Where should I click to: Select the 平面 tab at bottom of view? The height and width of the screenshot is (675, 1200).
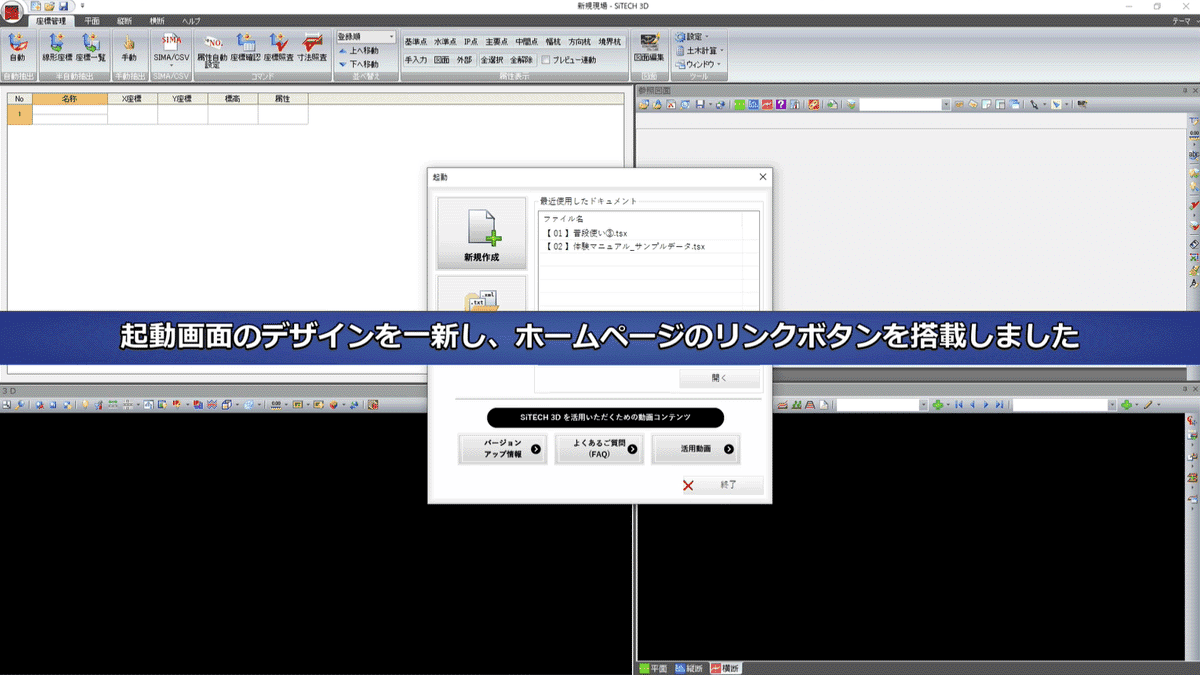[653, 668]
